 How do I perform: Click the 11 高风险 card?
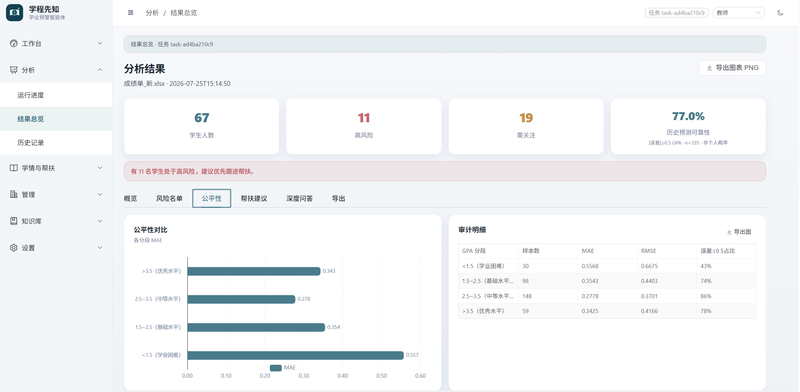tap(364, 126)
